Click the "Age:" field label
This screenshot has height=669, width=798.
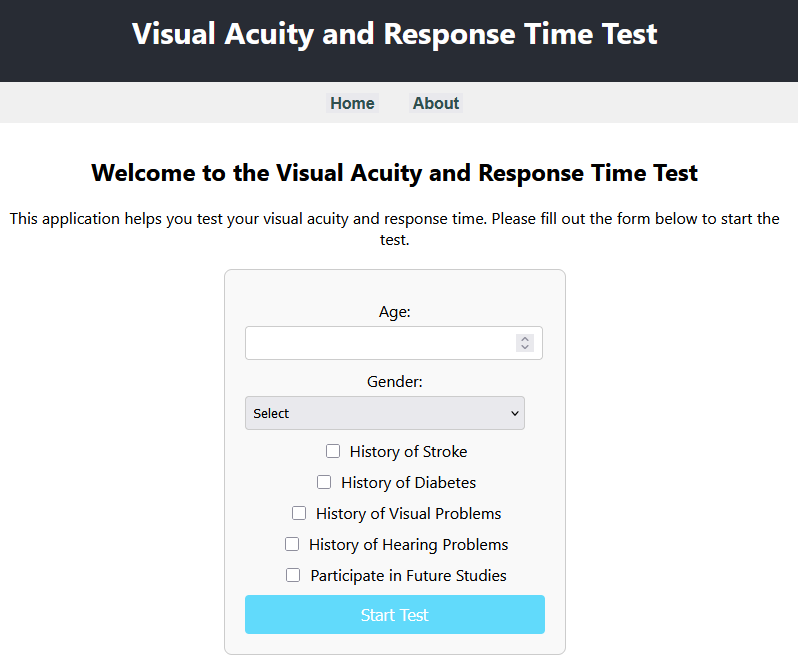pos(395,312)
